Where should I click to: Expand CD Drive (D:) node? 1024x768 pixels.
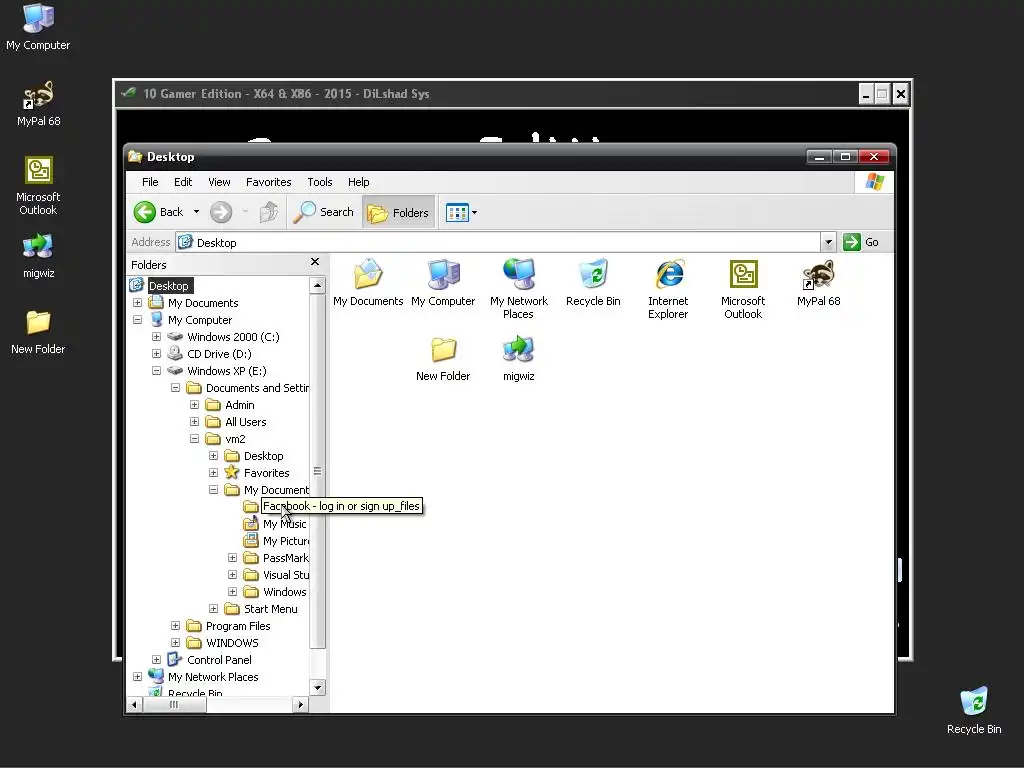coord(156,353)
